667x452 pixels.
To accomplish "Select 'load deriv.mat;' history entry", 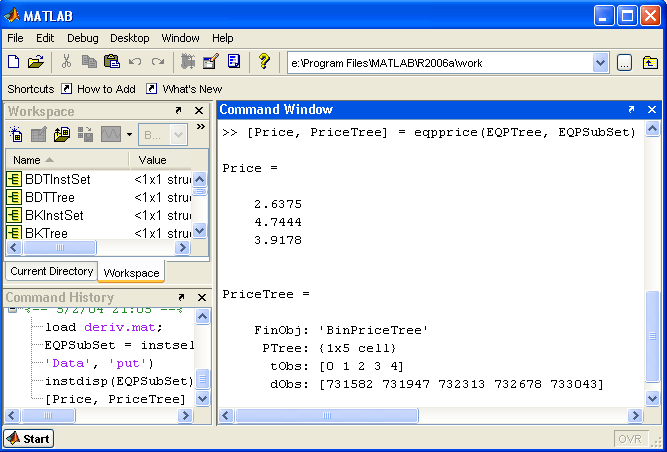I will (104, 327).
